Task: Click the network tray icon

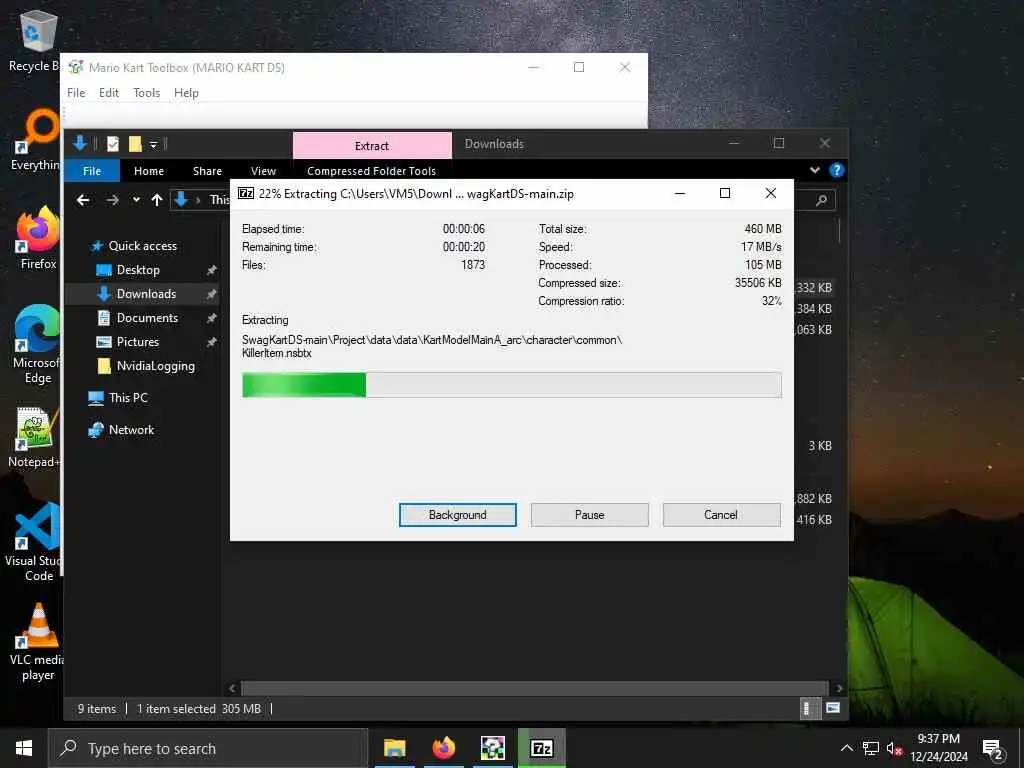Action: [x=871, y=748]
